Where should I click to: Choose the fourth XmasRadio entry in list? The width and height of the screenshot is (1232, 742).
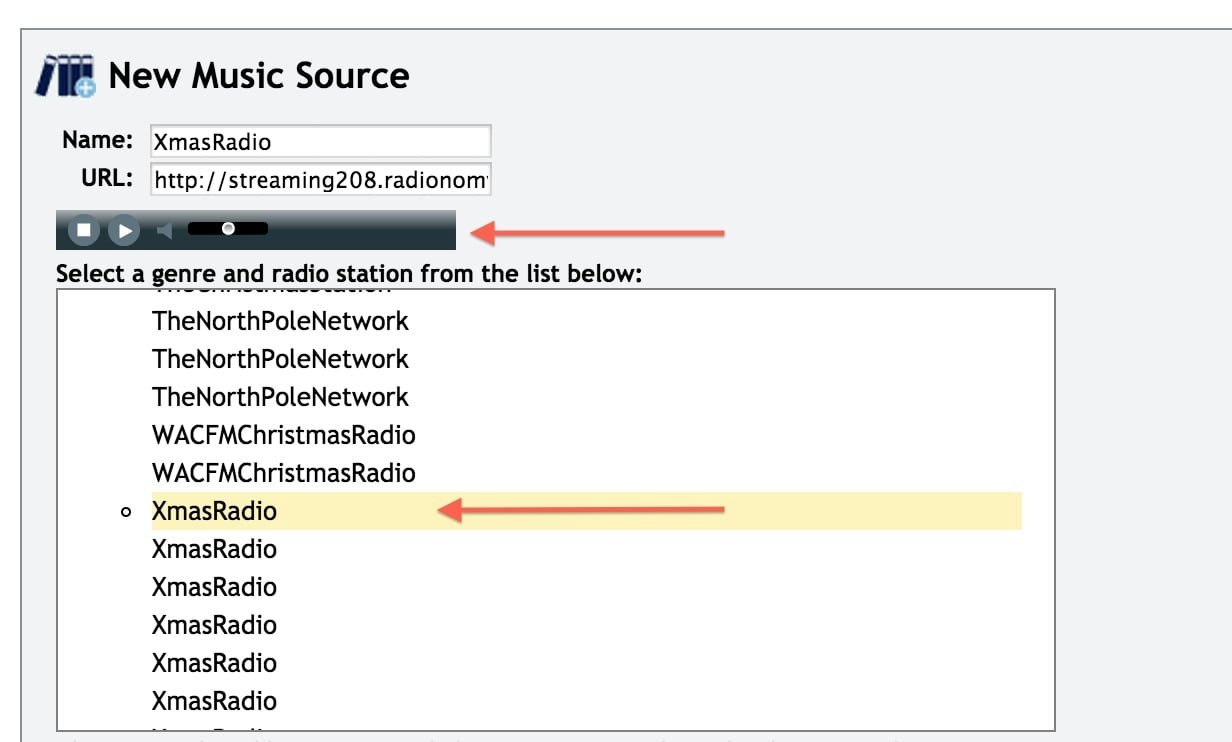(214, 625)
